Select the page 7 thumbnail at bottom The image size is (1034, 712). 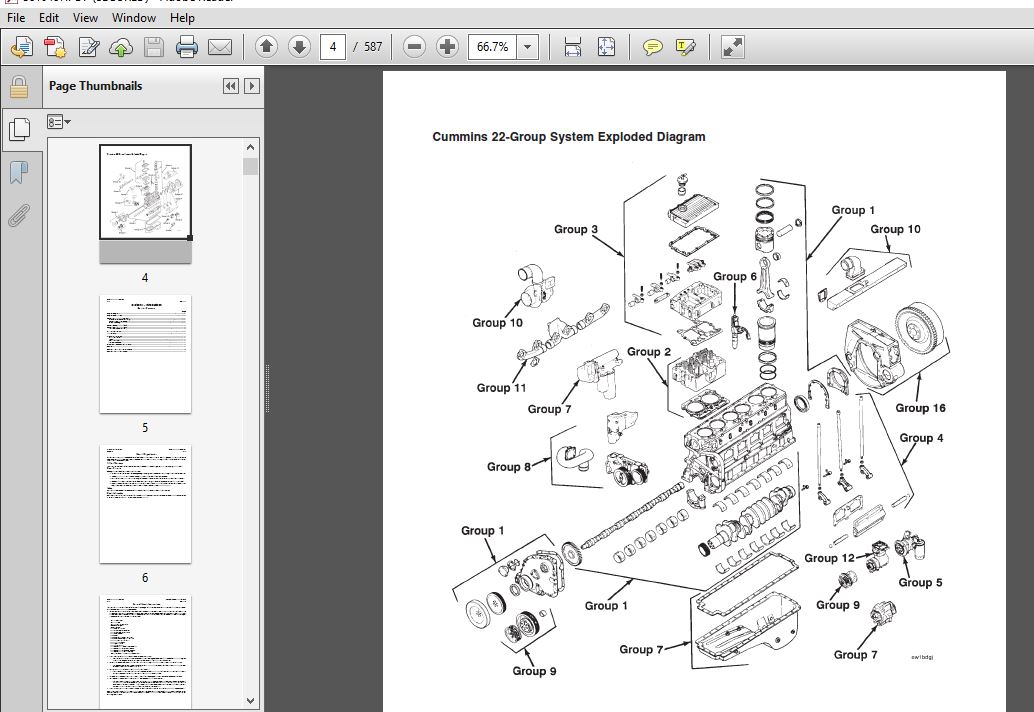pos(145,652)
